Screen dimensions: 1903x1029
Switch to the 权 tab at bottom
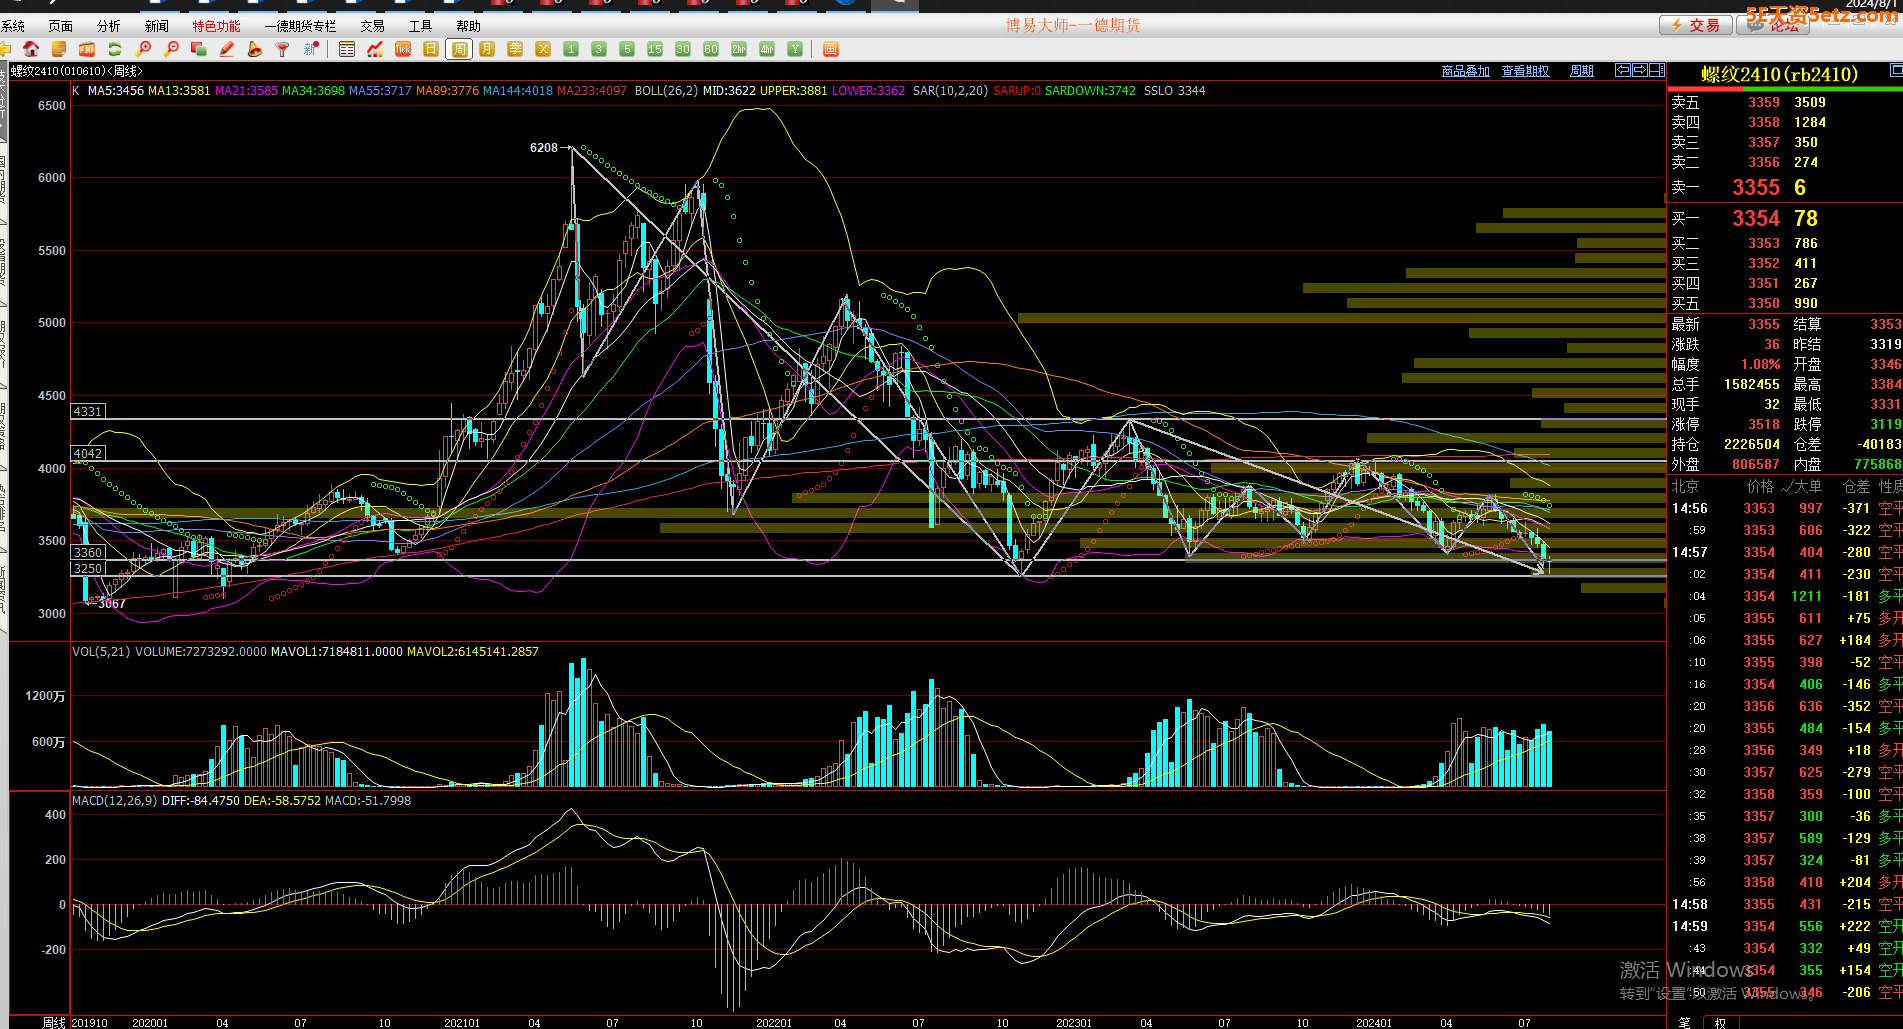click(1720, 1022)
